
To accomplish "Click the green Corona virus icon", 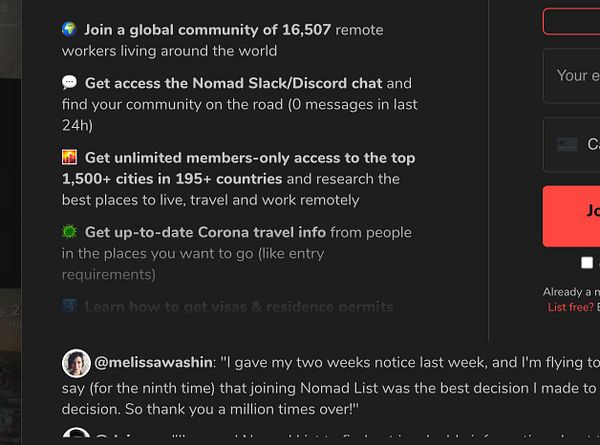I will (69, 232).
